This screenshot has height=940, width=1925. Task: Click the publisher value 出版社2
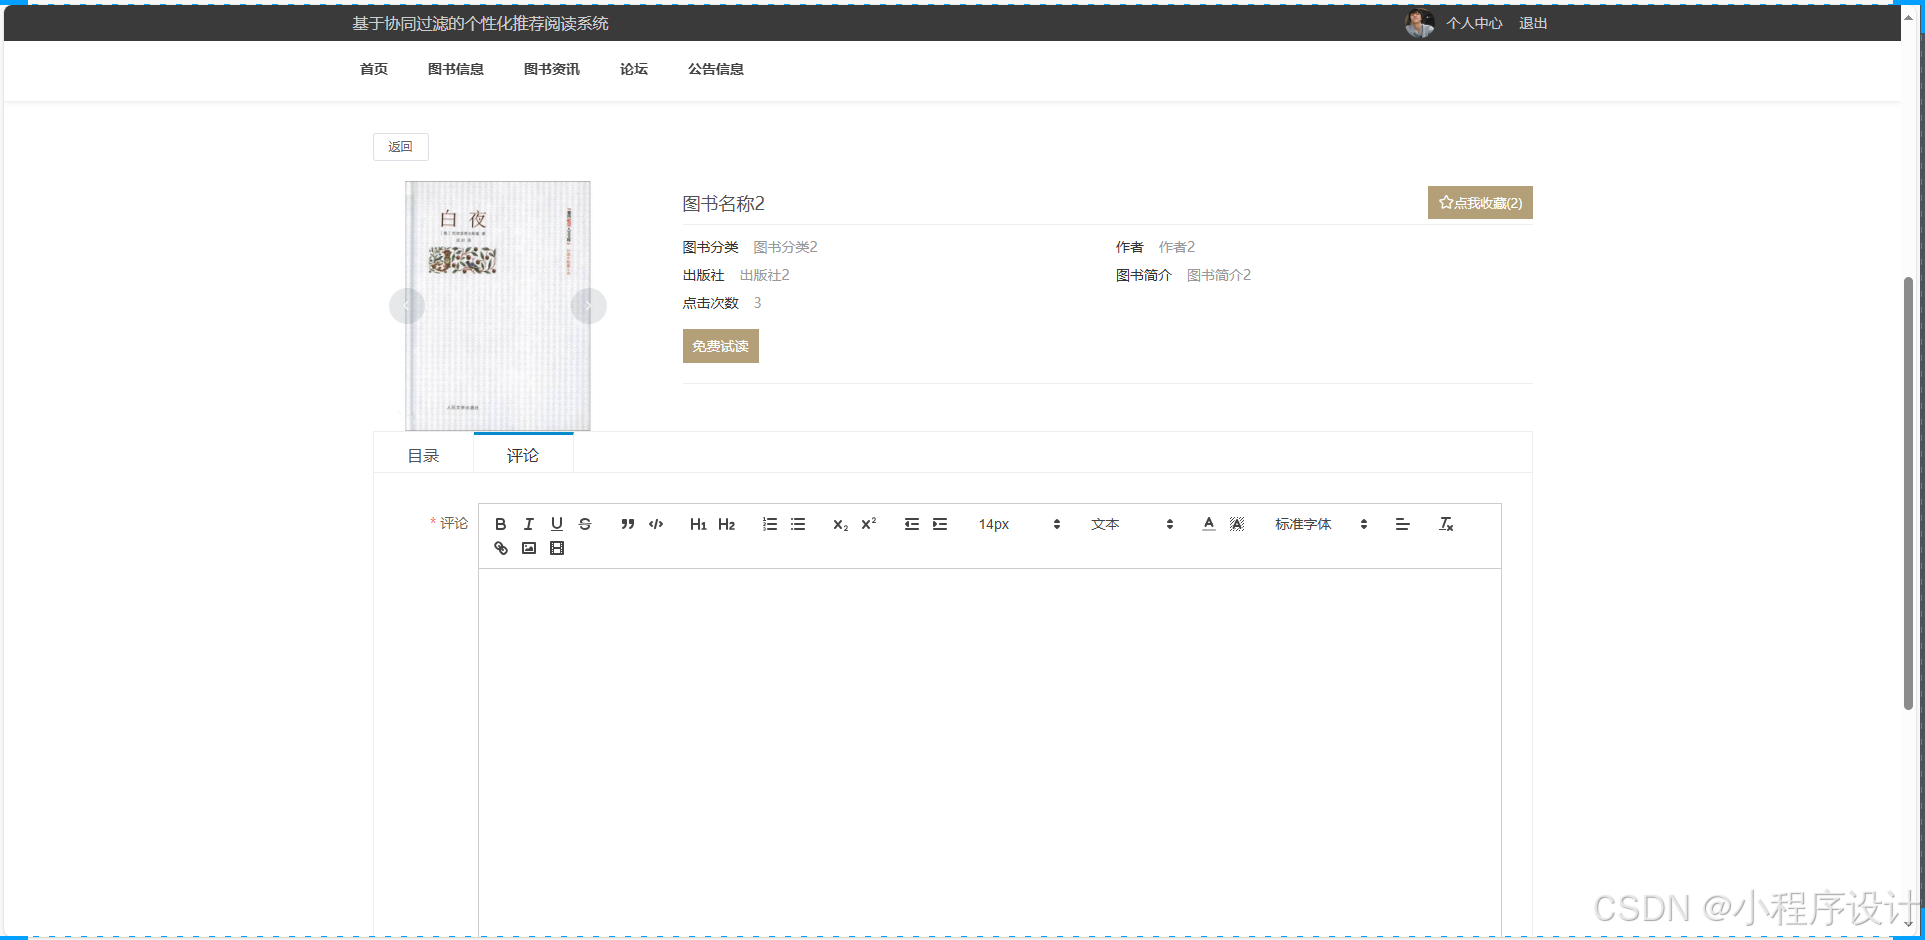(765, 275)
